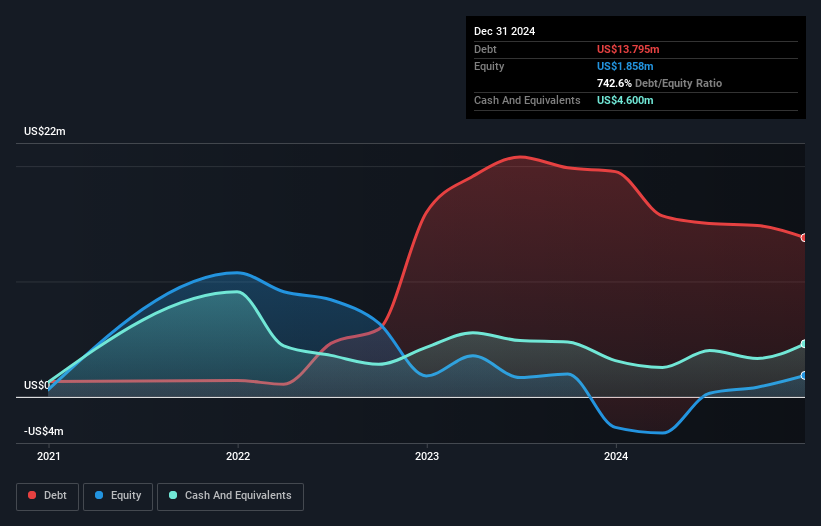Click the US$13.795m debt value
821x526 pixels.
(628, 49)
